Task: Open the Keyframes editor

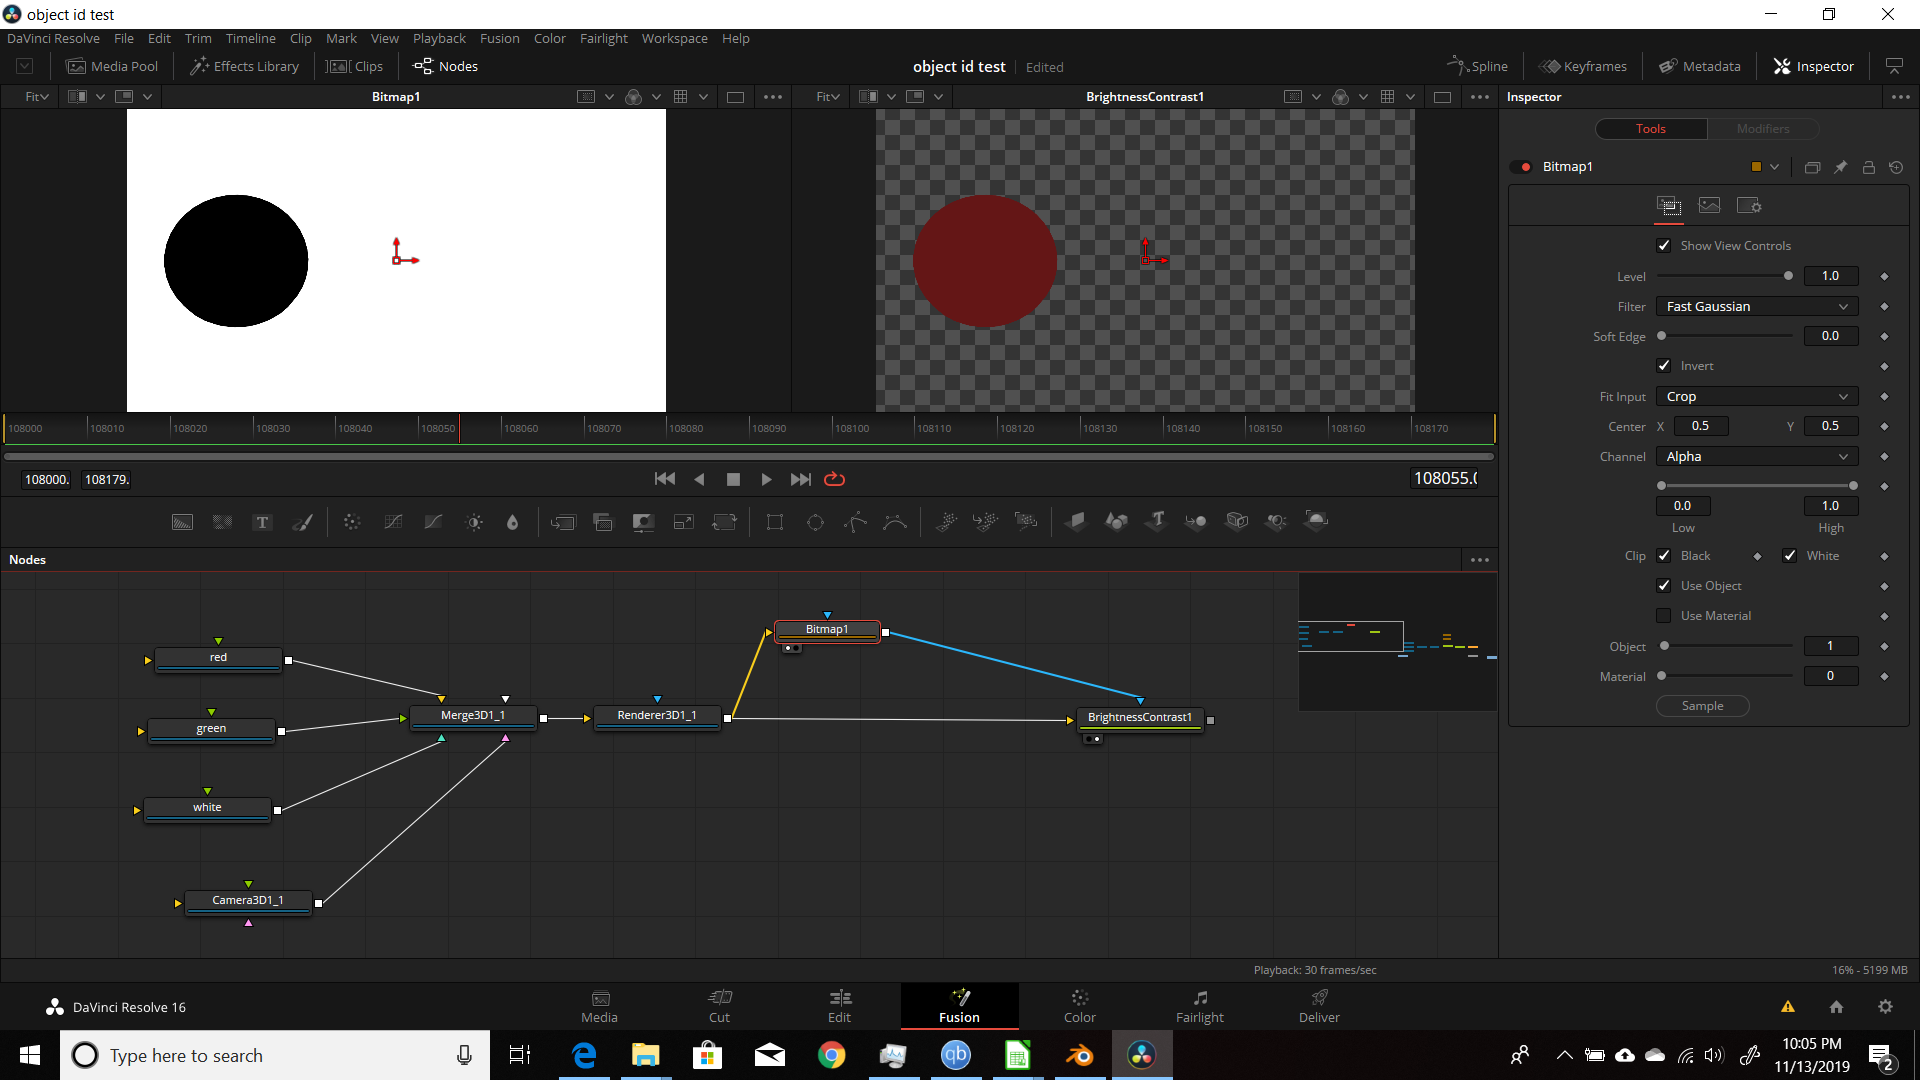Action: point(1583,66)
